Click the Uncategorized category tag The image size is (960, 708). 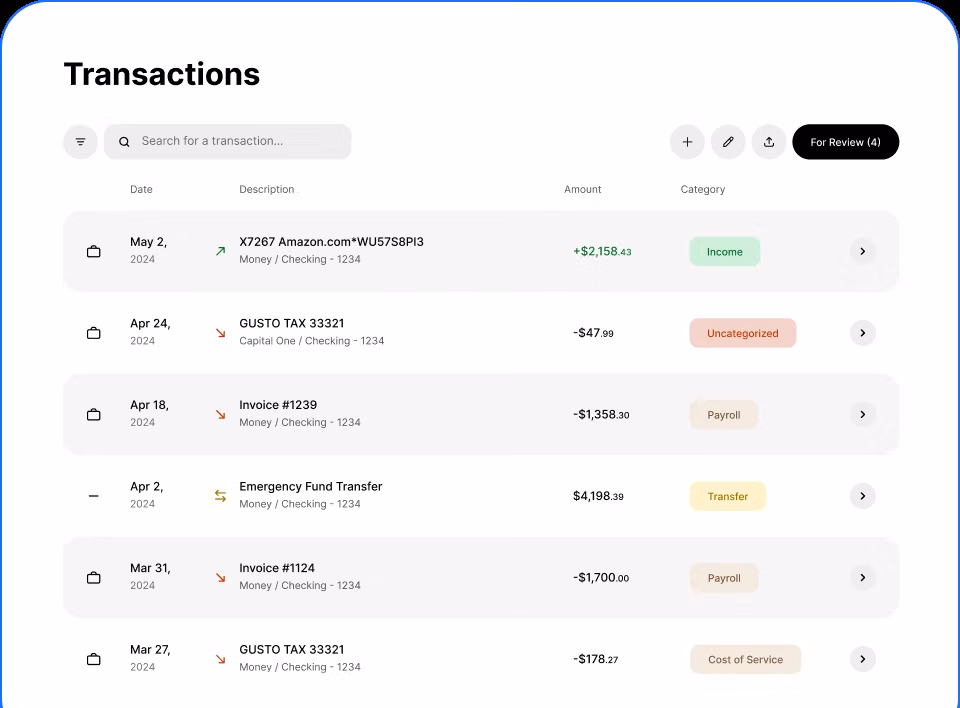click(742, 333)
